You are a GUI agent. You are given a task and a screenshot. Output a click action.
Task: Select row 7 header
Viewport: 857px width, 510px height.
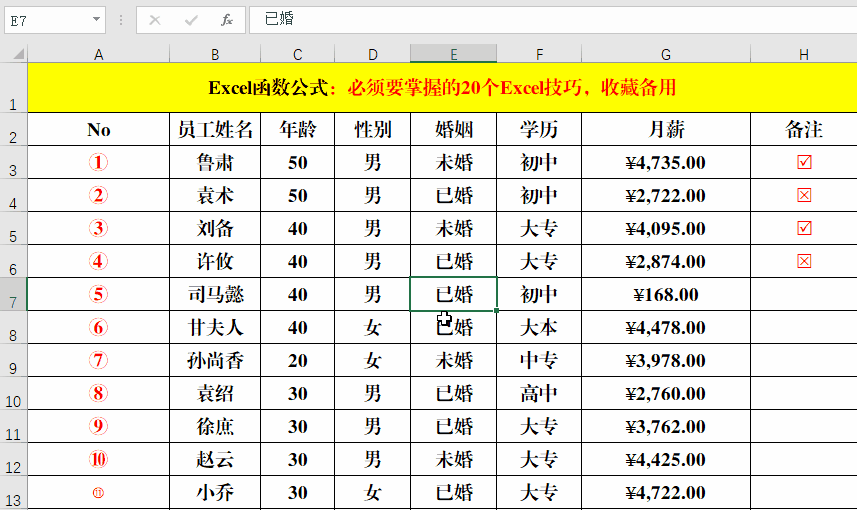(x=13, y=294)
